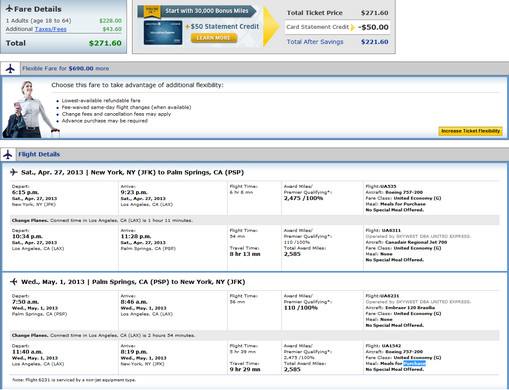The image size is (509, 390).
Task: Click the Flight 6231 non-jet equipment note
Action: [74, 380]
